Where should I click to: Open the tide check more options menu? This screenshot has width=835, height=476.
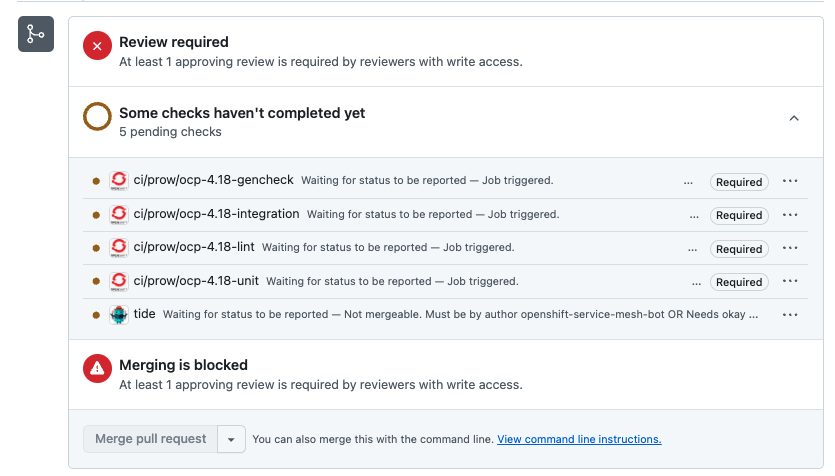tap(790, 315)
